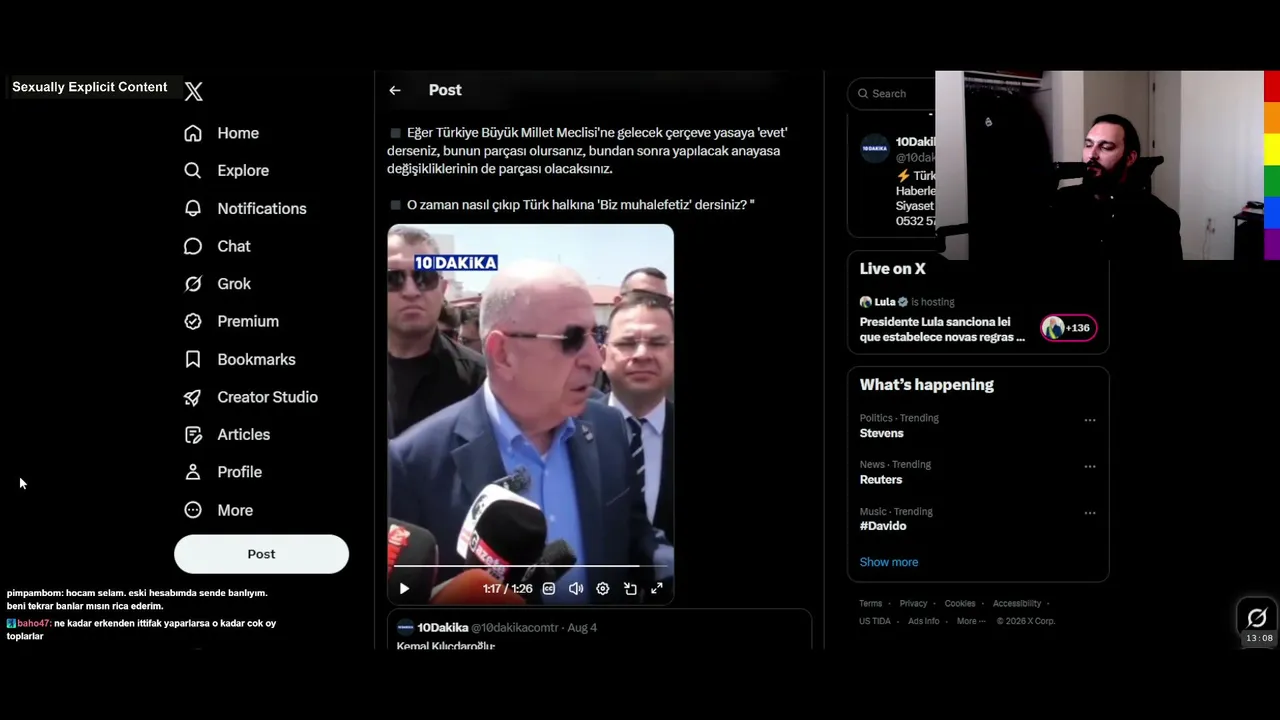Click the 10DAKIKA watermark video area
This screenshot has width=1280, height=720.
pos(456,263)
